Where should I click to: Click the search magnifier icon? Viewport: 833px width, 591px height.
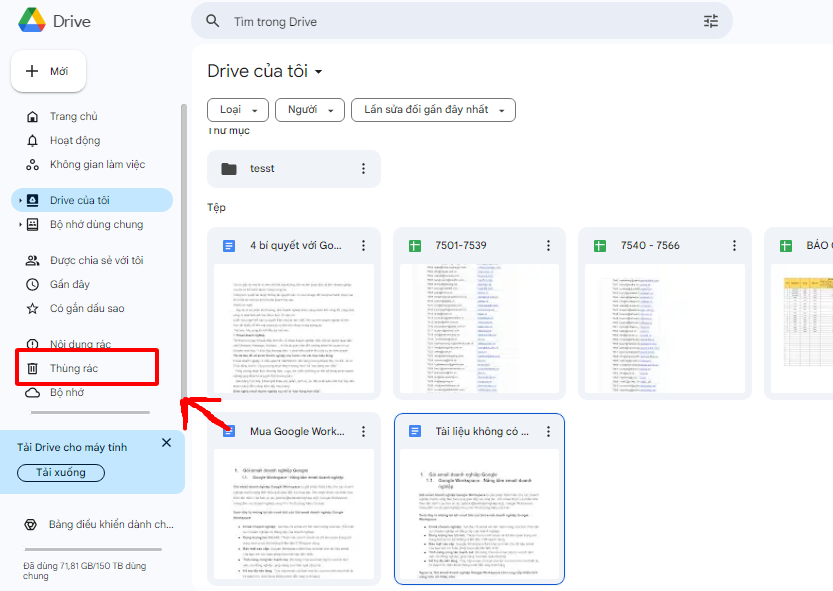[x=212, y=21]
